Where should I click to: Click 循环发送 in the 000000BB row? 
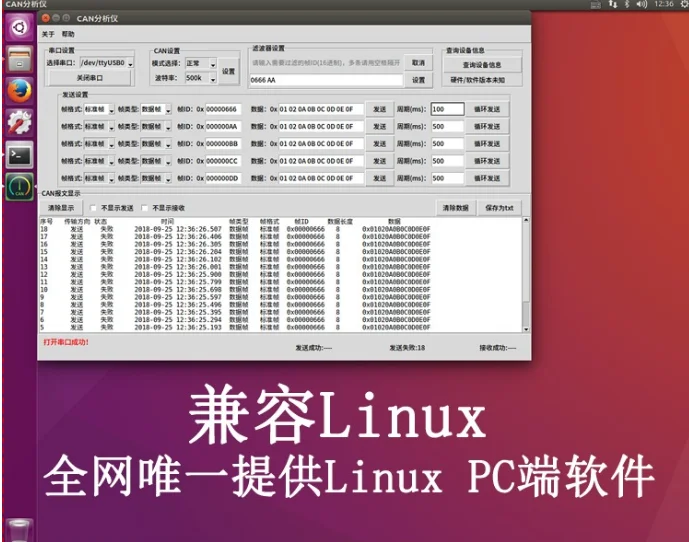[x=487, y=144]
